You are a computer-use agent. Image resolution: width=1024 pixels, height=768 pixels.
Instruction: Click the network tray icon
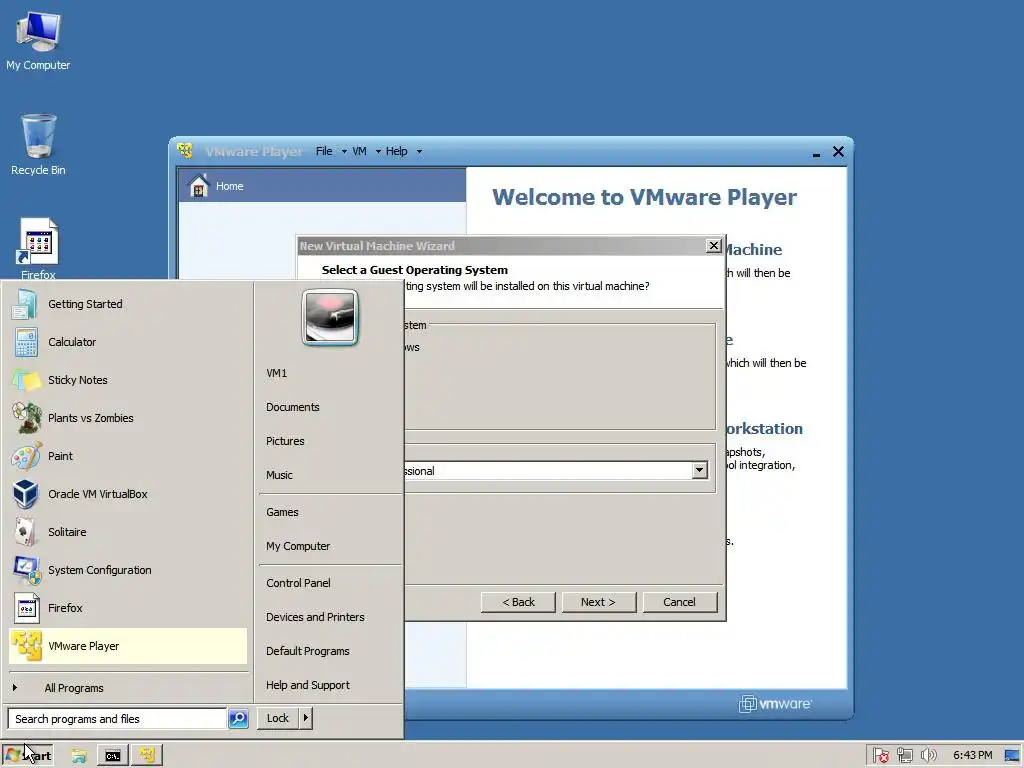904,756
